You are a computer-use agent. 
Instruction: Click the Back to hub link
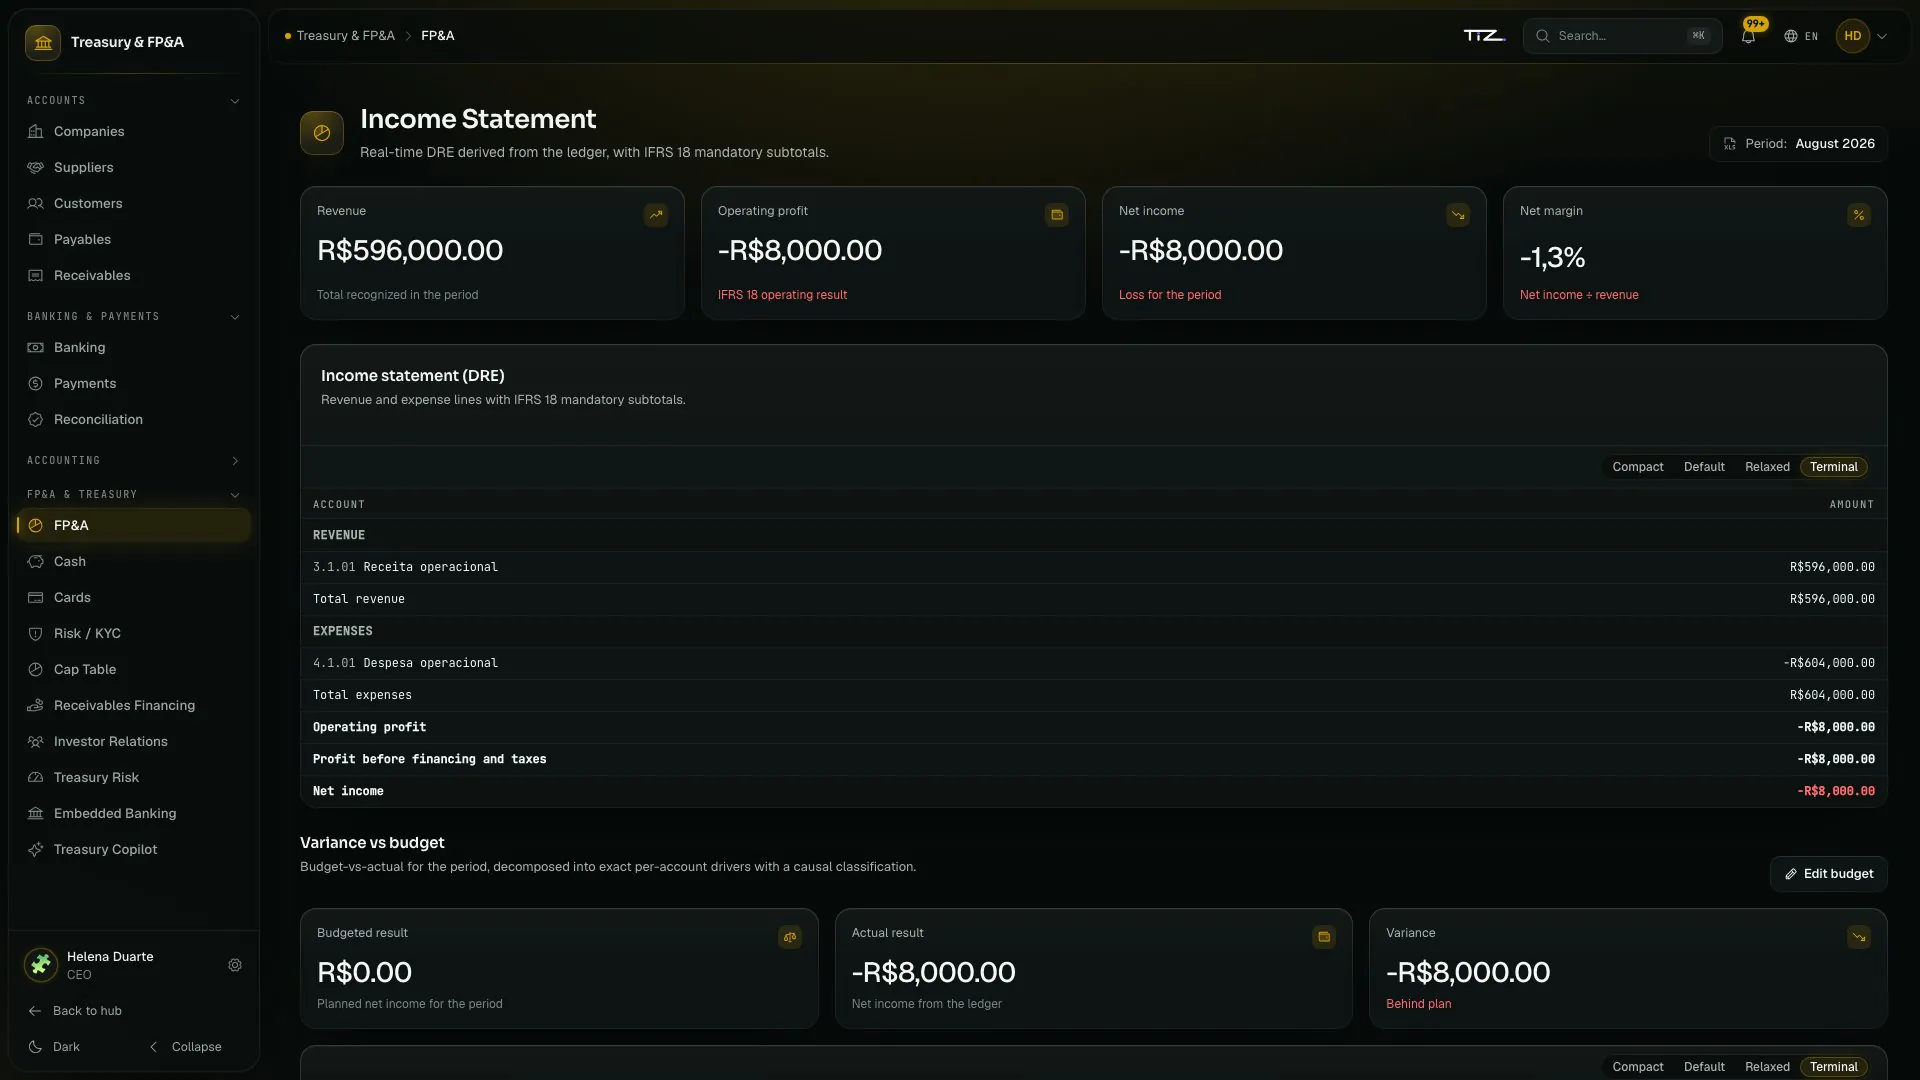tap(75, 1011)
